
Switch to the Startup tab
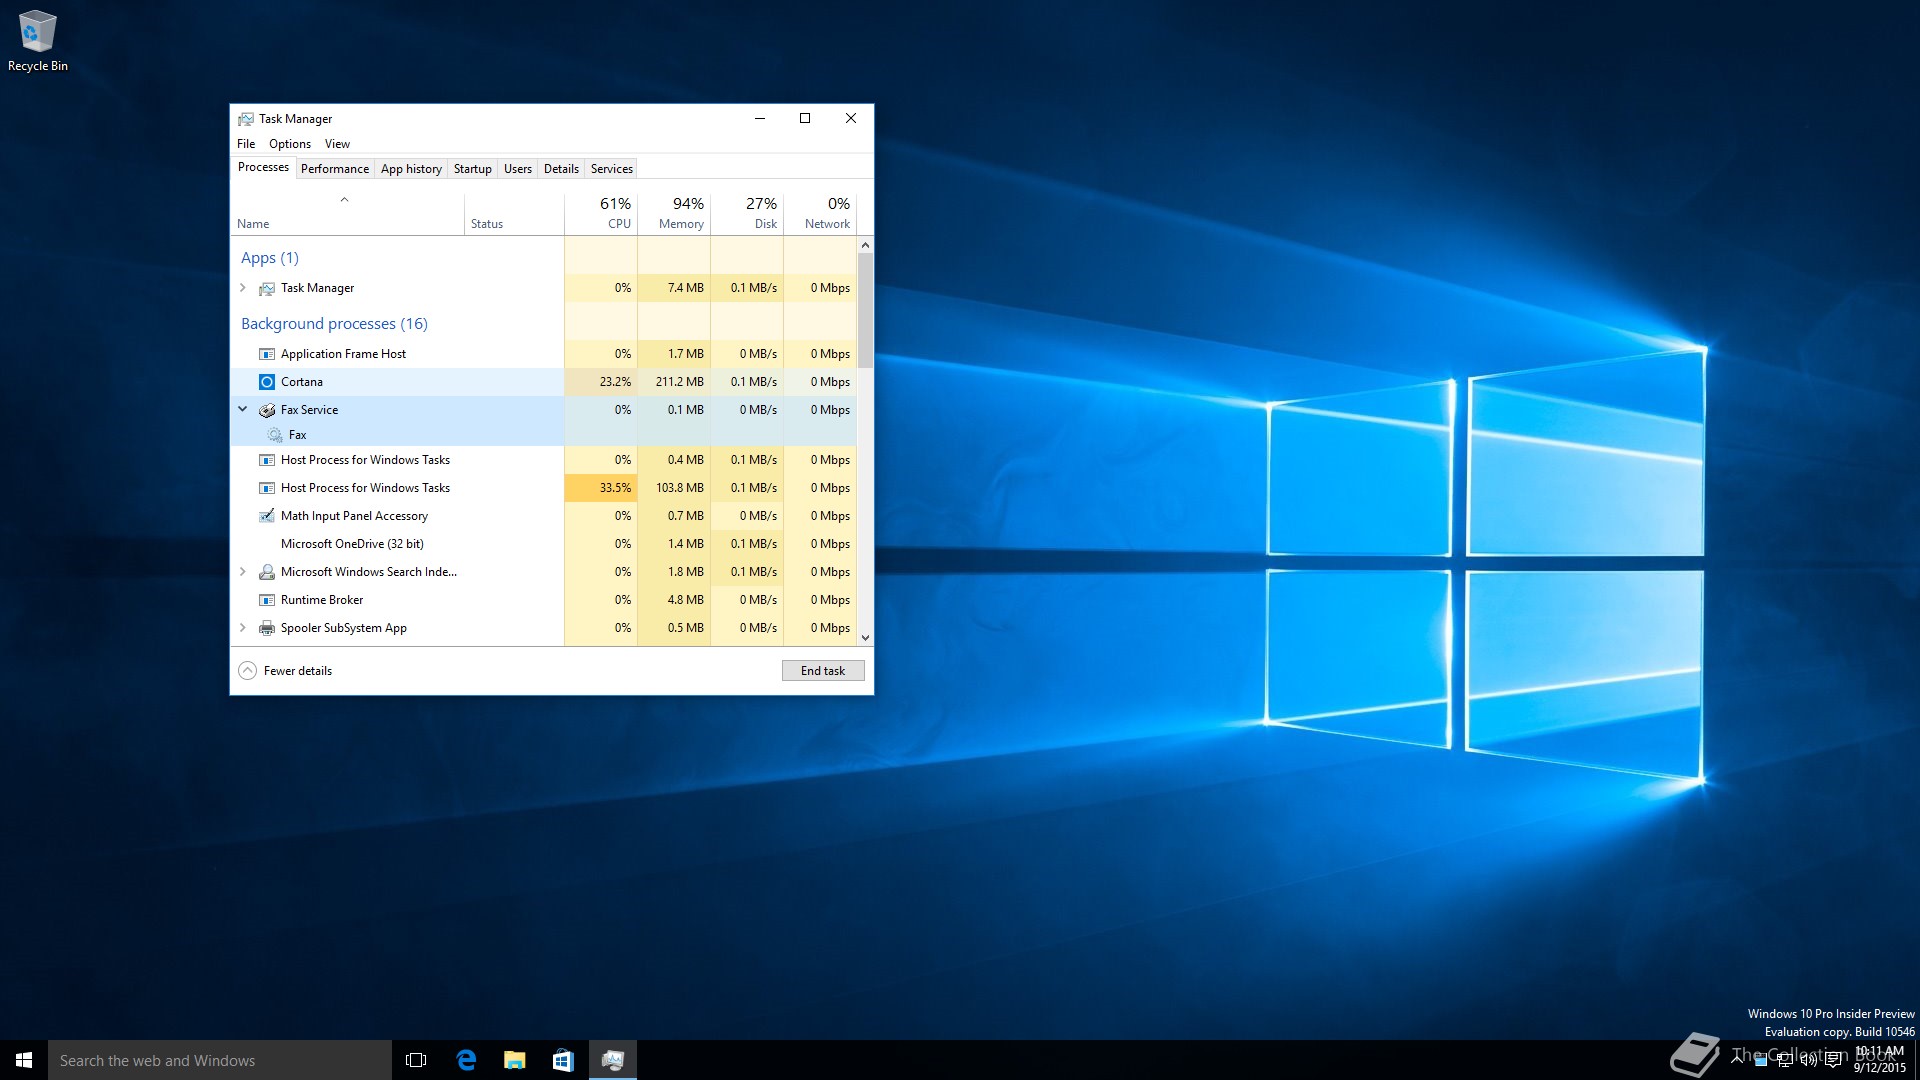point(473,169)
